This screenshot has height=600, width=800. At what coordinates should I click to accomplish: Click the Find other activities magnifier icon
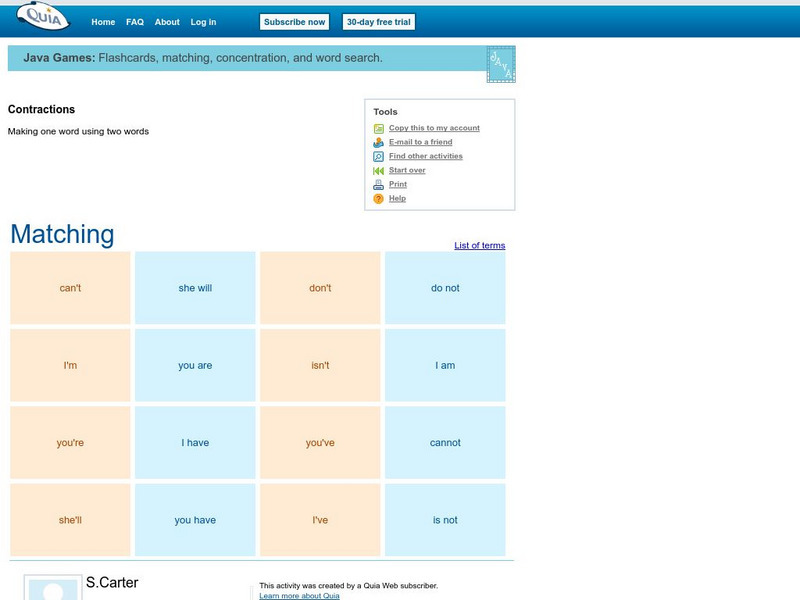378,156
